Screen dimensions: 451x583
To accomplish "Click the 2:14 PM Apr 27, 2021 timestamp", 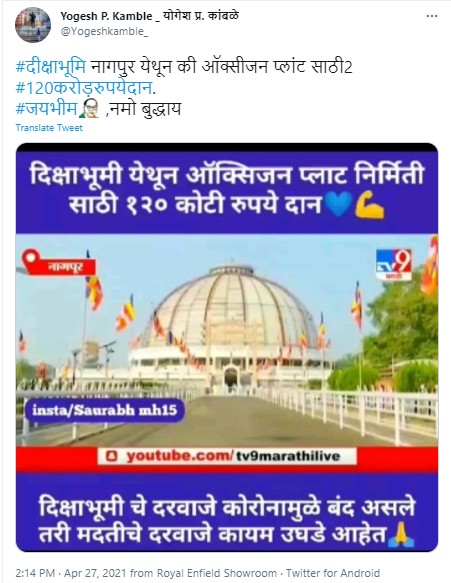I will coord(71,573).
